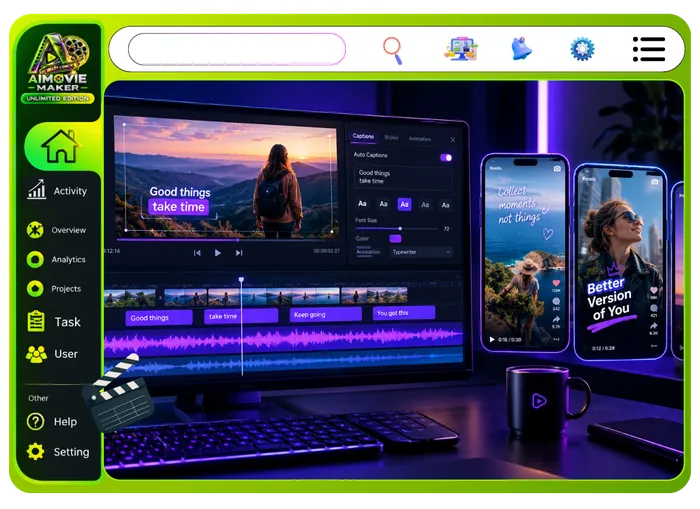Click the blue audio waveform track
The height and width of the screenshot is (509, 700).
click(x=283, y=363)
